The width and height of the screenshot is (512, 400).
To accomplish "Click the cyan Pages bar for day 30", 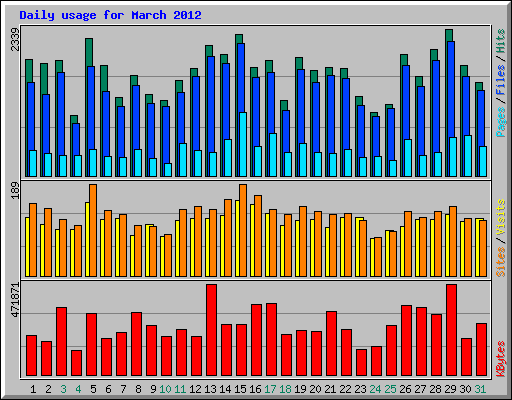I will tap(468, 156).
